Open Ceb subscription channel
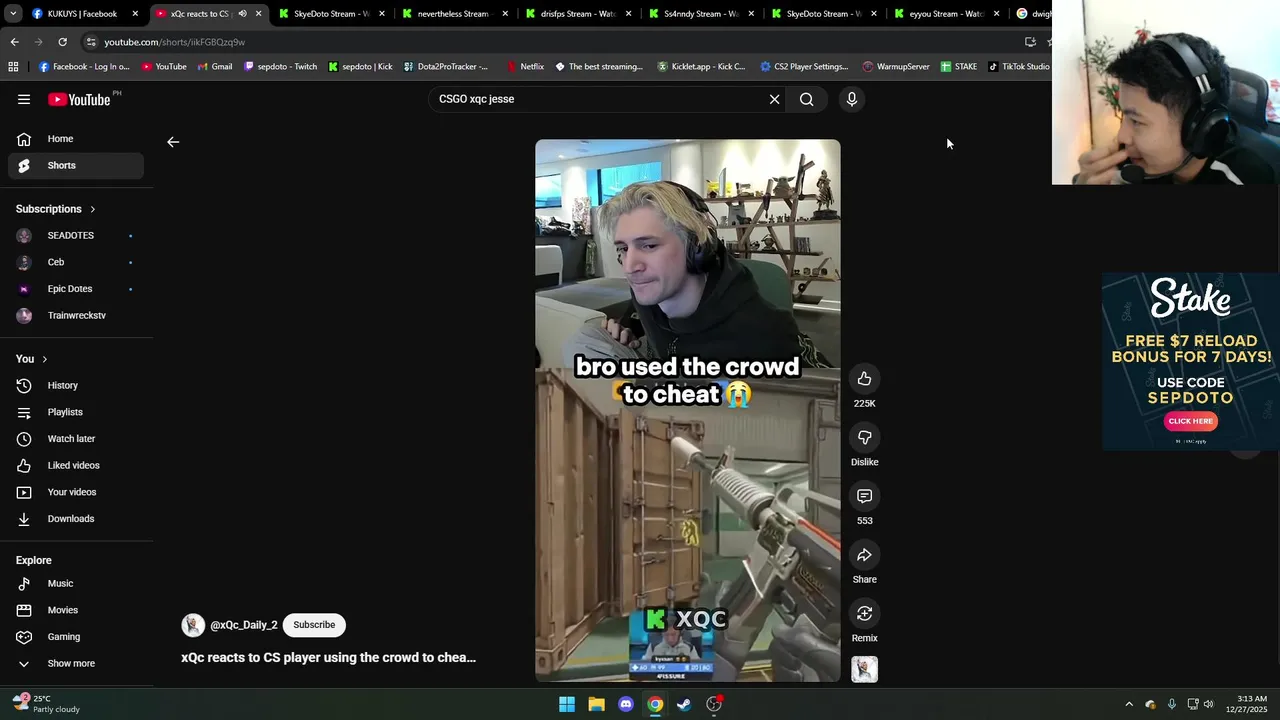This screenshot has height=720, width=1280. click(x=76, y=262)
